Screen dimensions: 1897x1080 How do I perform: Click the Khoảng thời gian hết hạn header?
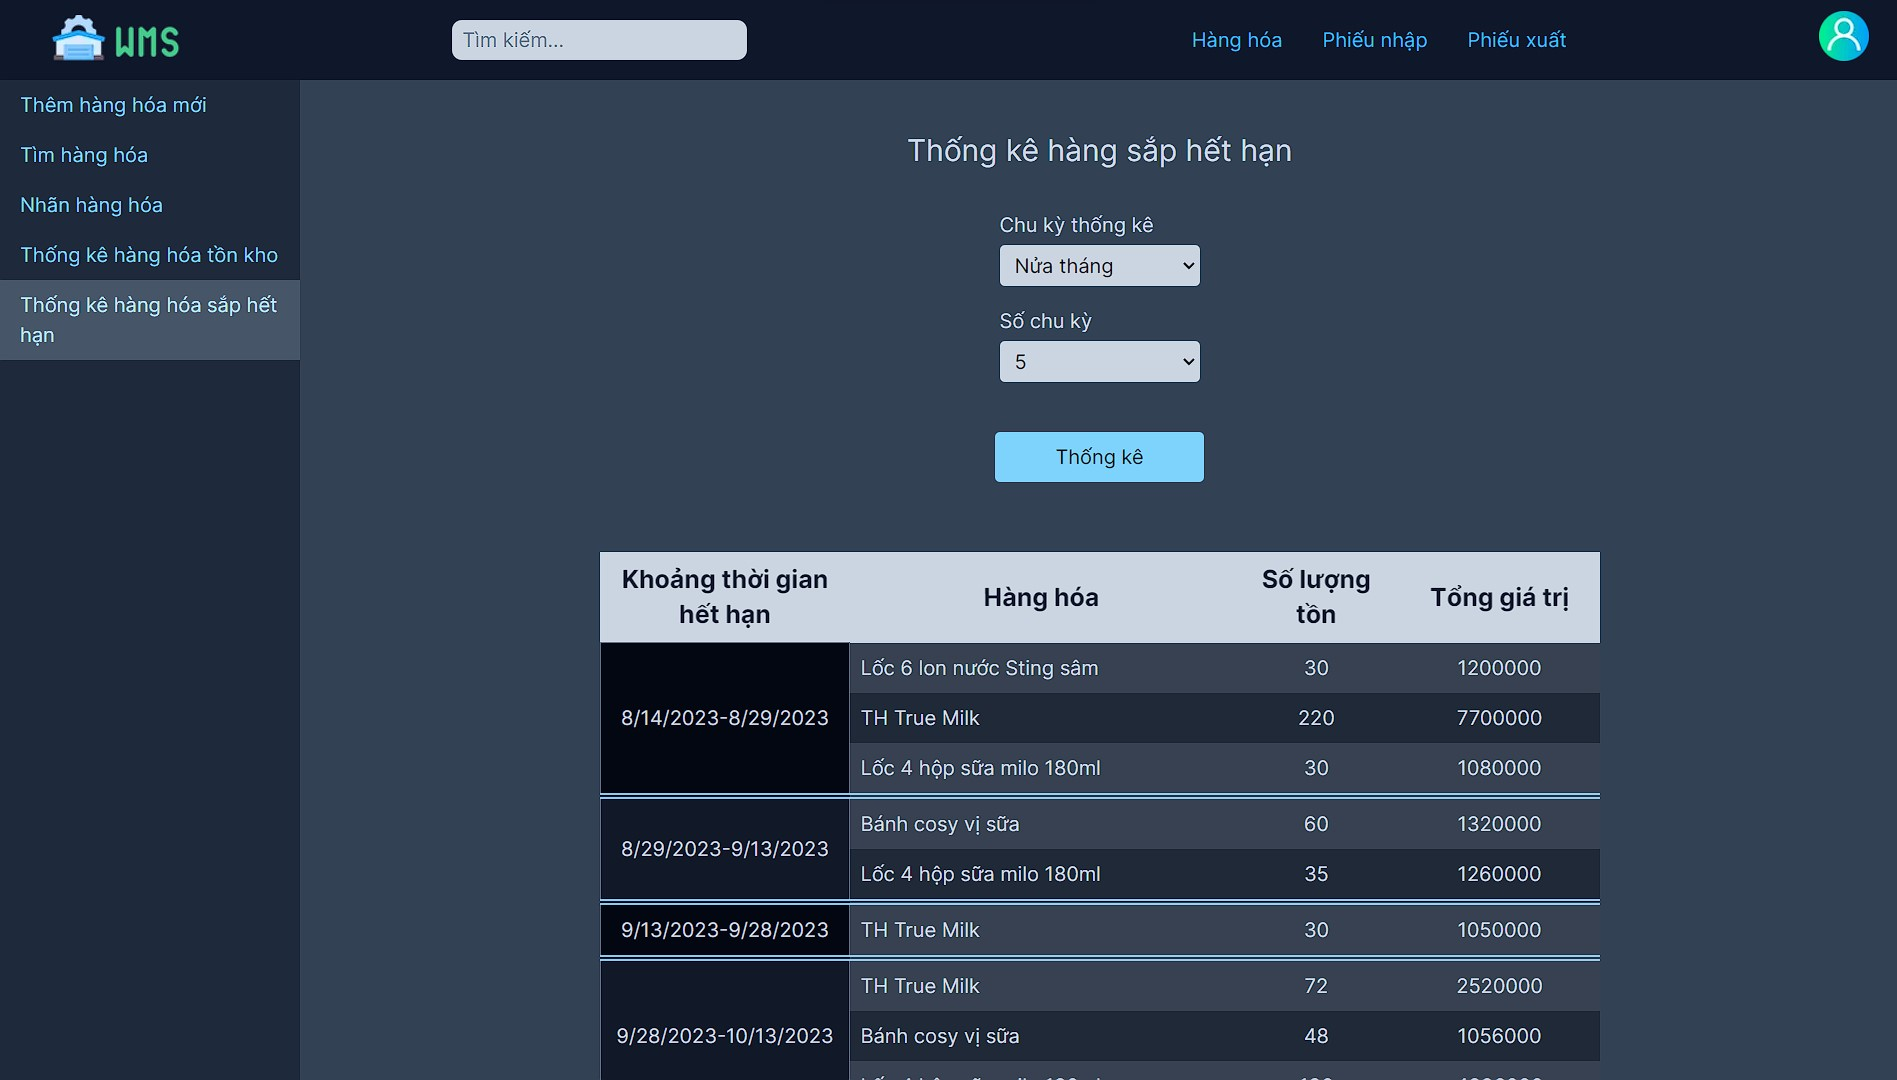(724, 597)
